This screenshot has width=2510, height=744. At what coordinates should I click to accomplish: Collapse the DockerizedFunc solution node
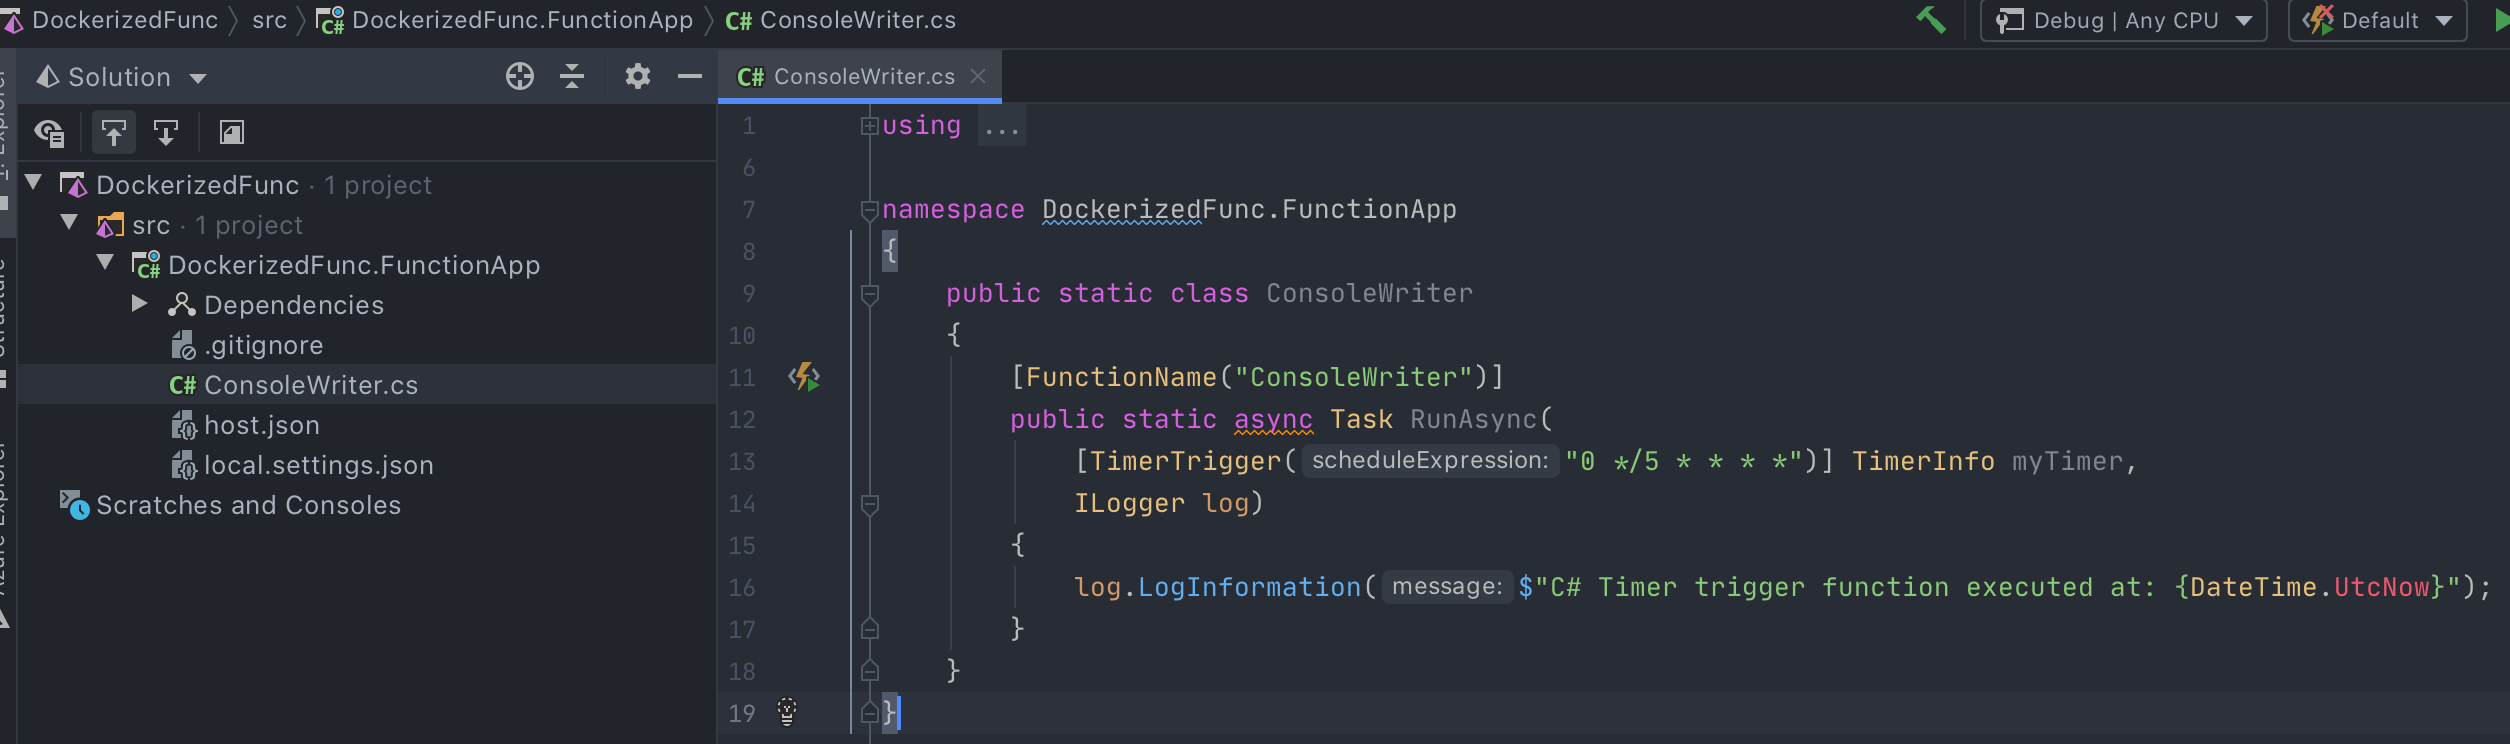point(33,183)
